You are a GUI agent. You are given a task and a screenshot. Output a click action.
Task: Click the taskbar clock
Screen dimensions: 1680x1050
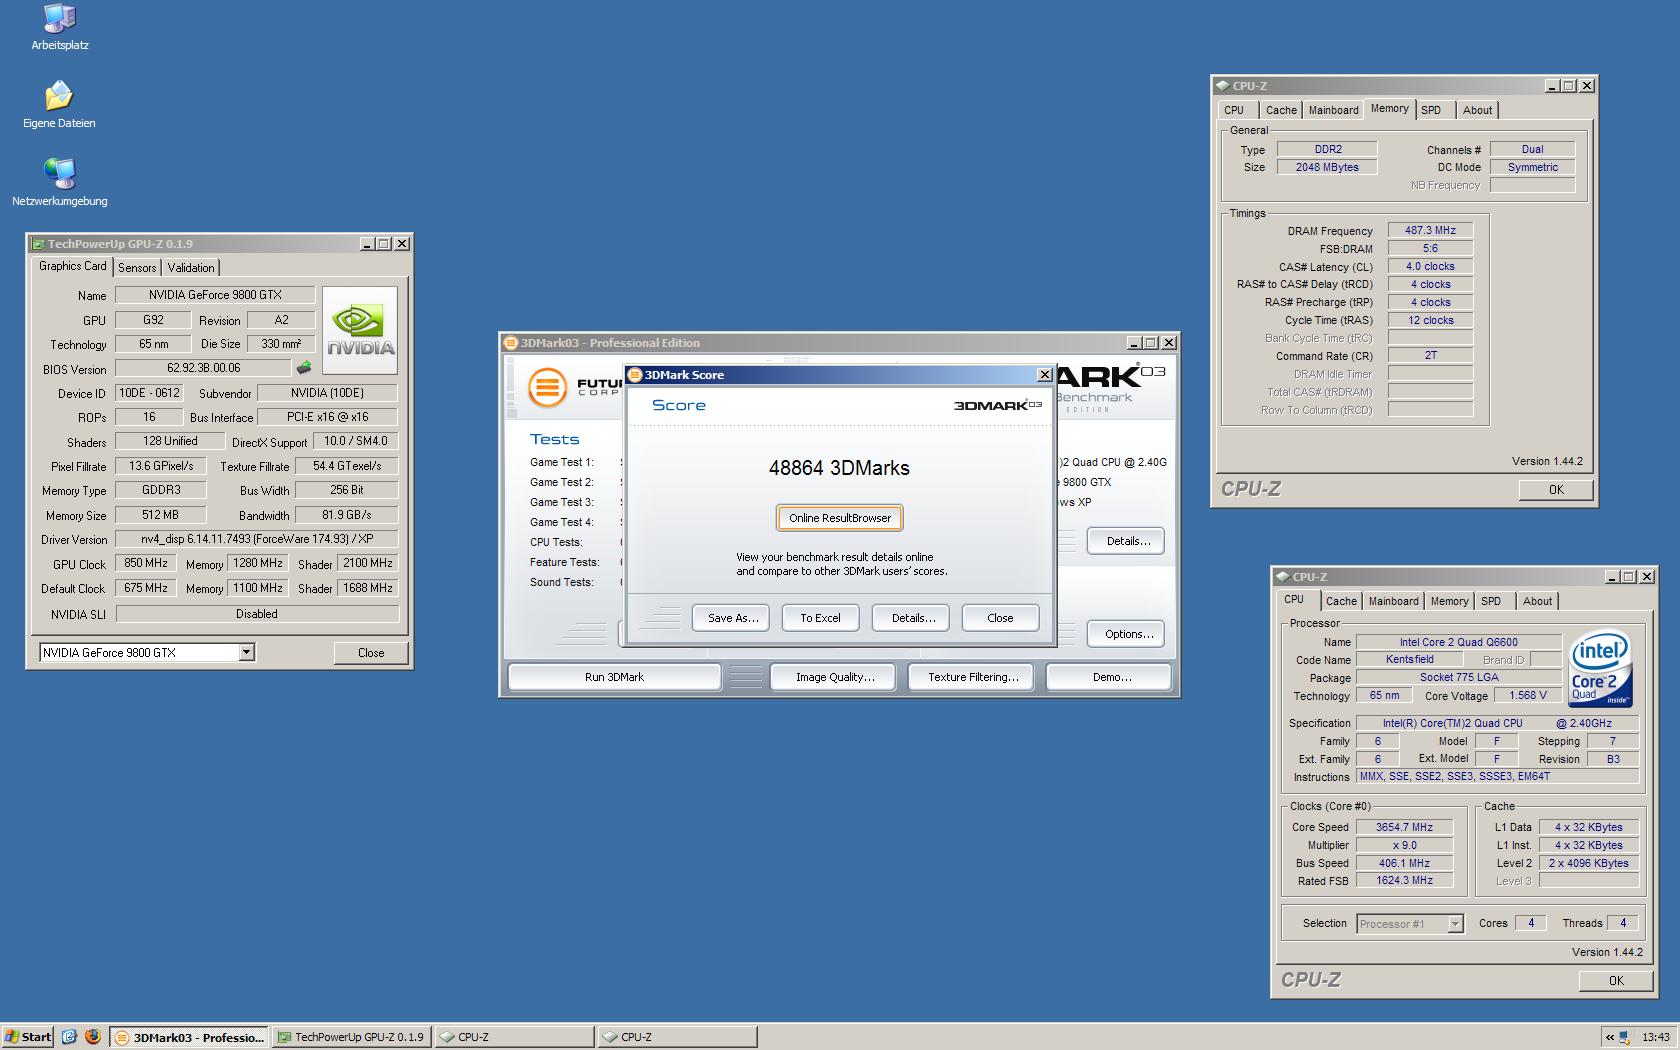click(x=1655, y=1037)
